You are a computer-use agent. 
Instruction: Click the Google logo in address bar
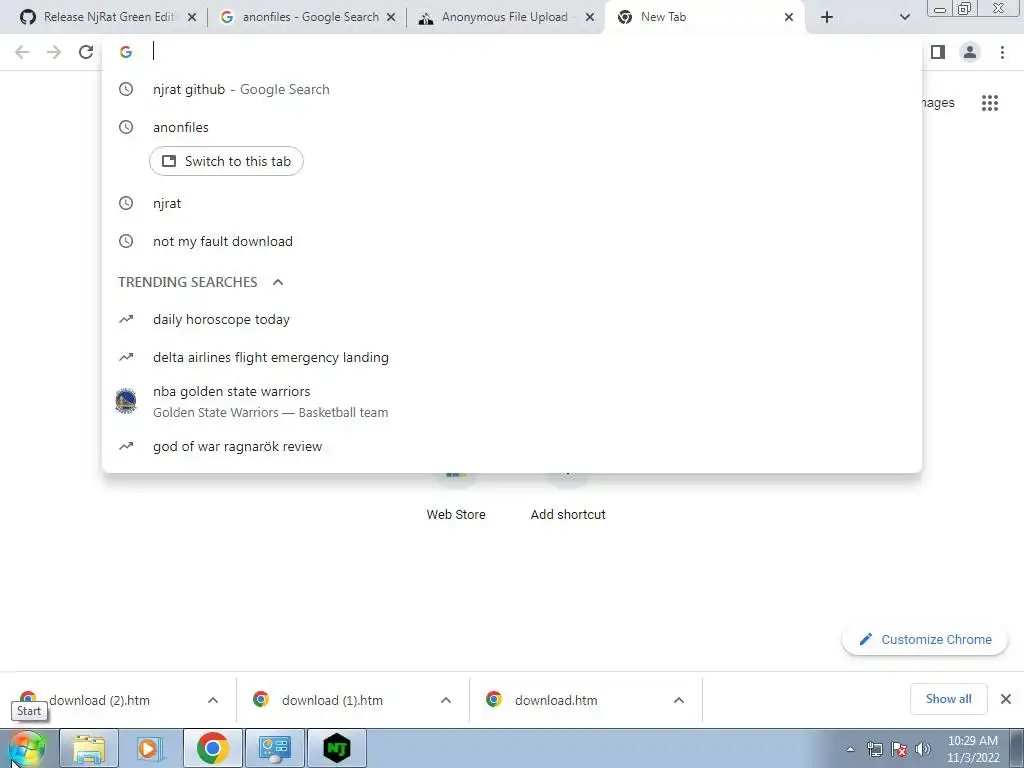[x=126, y=52]
